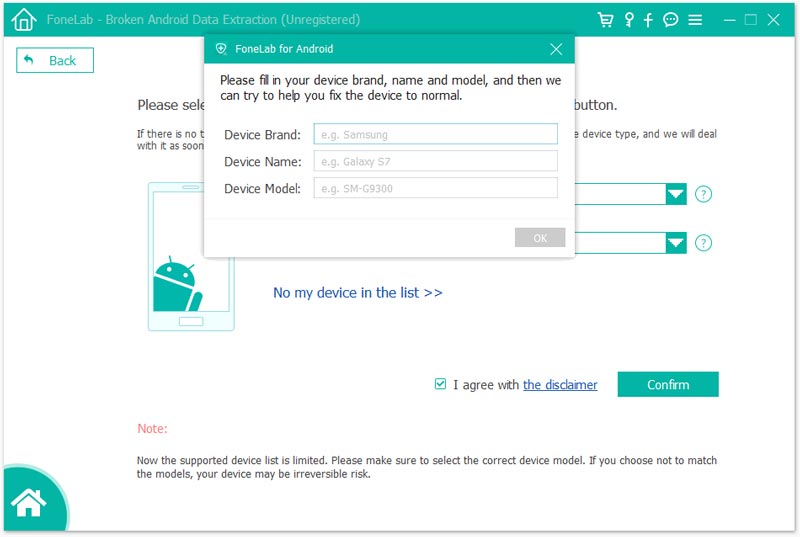The image size is (800, 537).
Task: Click the register key icon
Action: (629, 20)
